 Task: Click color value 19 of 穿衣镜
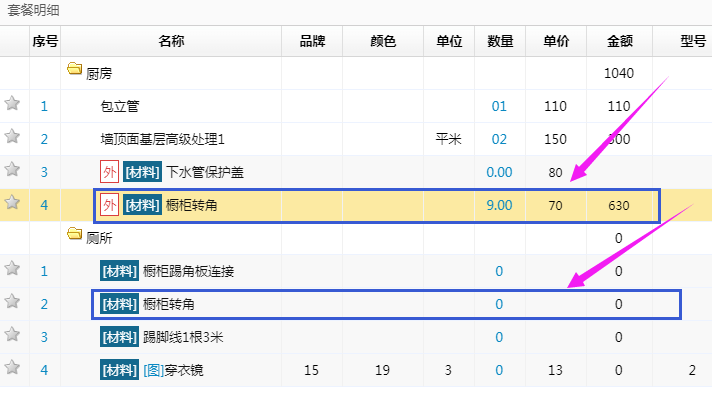(382, 370)
